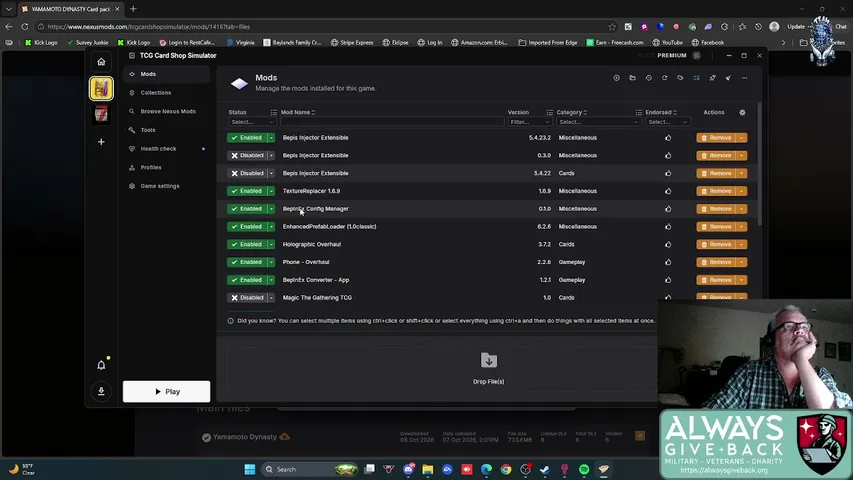Open Google Chrome from the taskbar

coord(506,469)
